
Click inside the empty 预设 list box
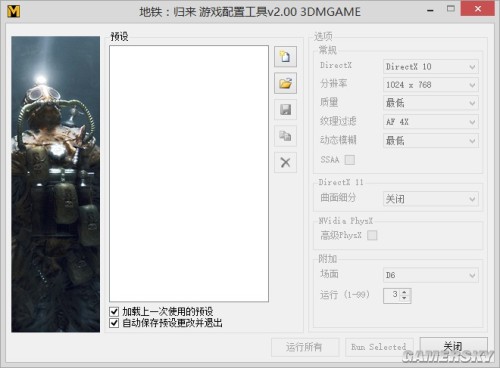coord(189,174)
